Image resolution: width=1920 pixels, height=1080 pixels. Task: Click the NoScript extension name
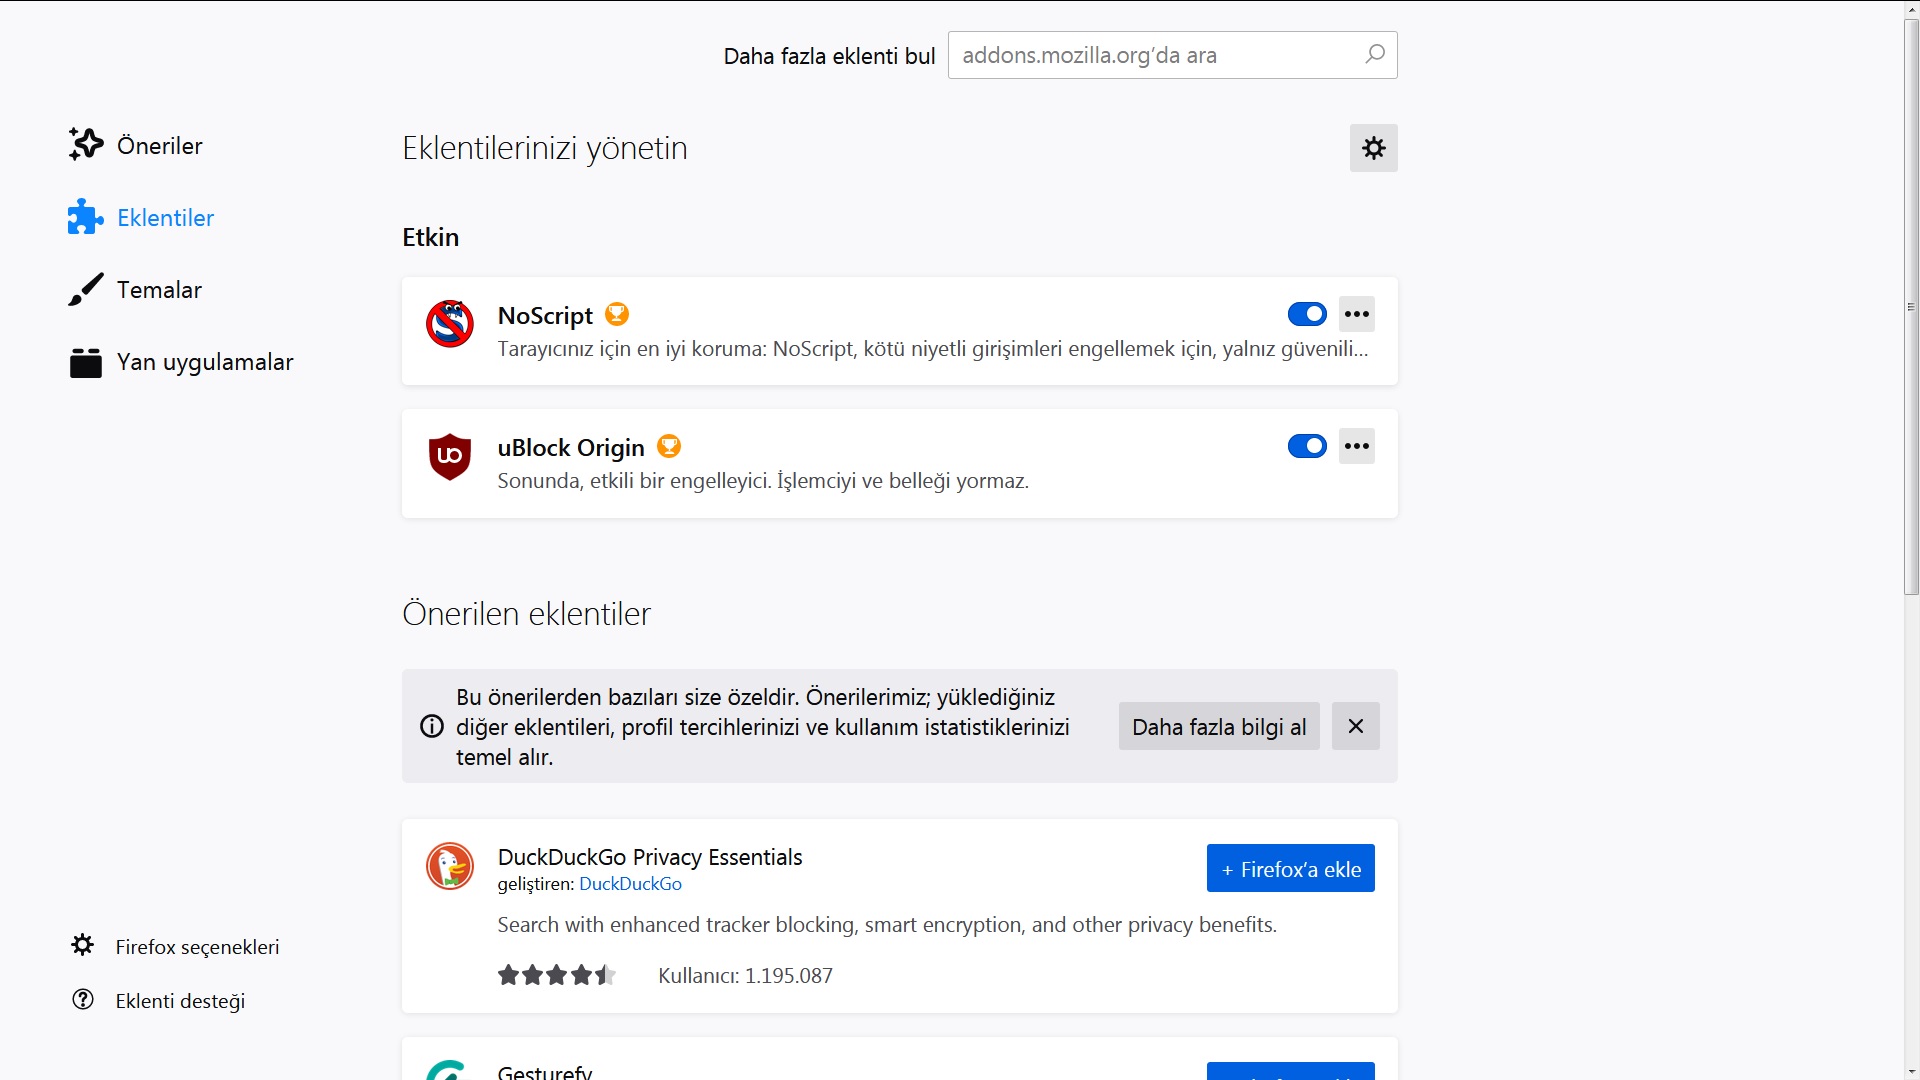(x=545, y=316)
